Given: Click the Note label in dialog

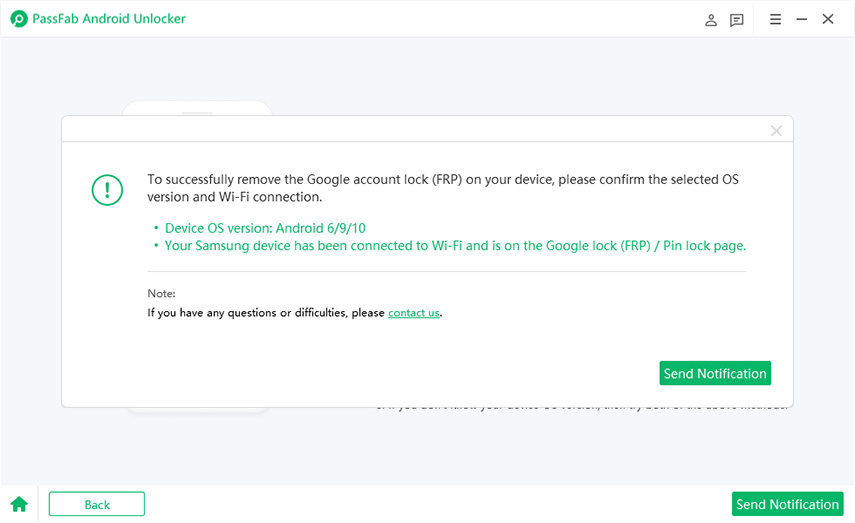Looking at the screenshot, I should pos(161,294).
